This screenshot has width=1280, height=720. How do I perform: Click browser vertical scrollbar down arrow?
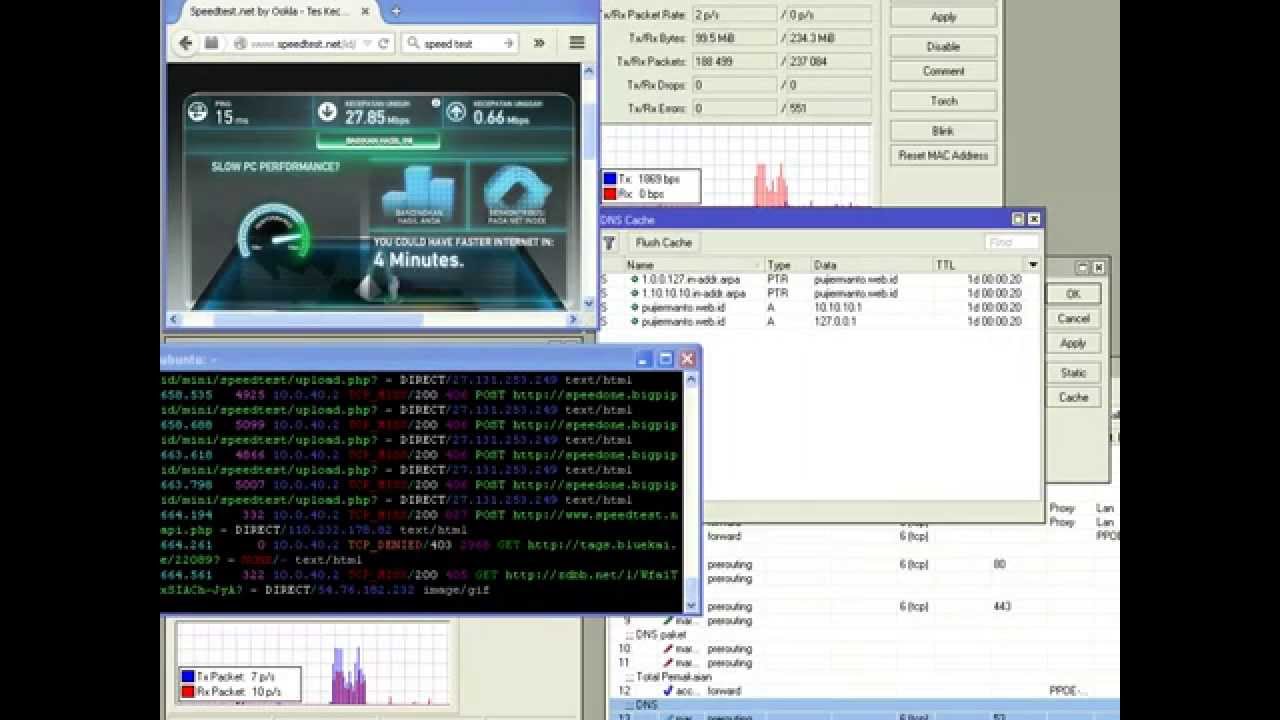coord(588,302)
